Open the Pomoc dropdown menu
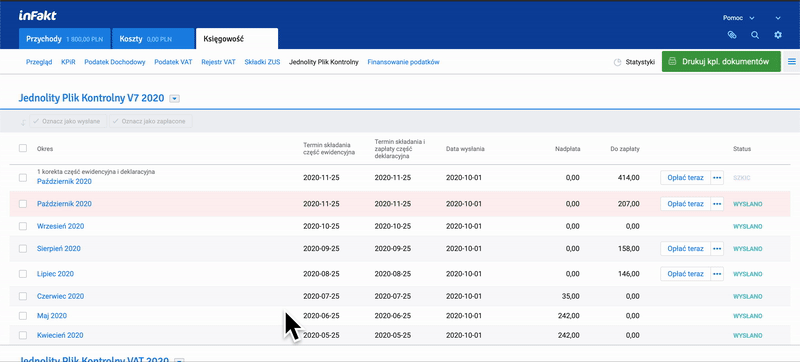The width and height of the screenshot is (800, 362). pos(738,18)
